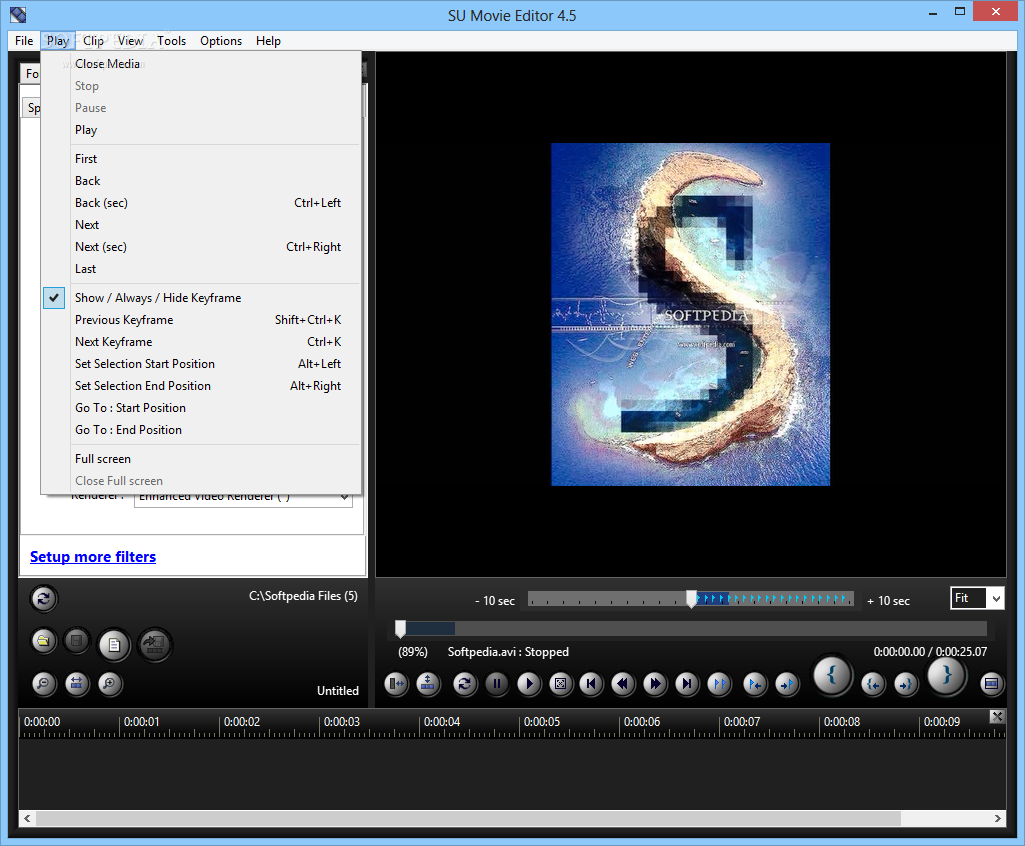Open the Options menu
Screen dimensions: 1025x846
221,41
